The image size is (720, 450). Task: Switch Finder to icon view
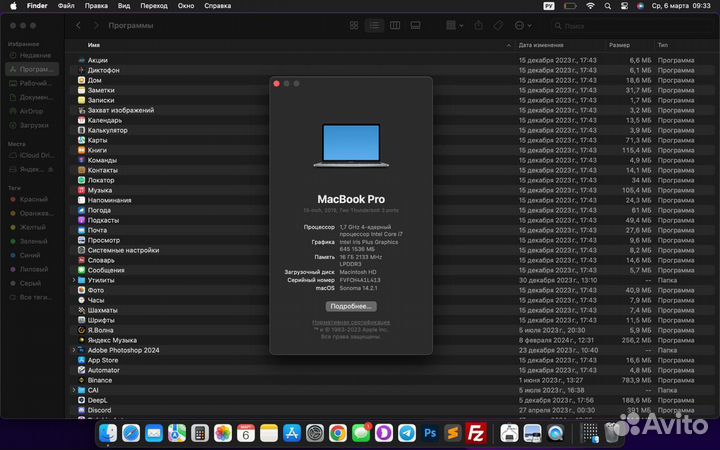[354, 26]
